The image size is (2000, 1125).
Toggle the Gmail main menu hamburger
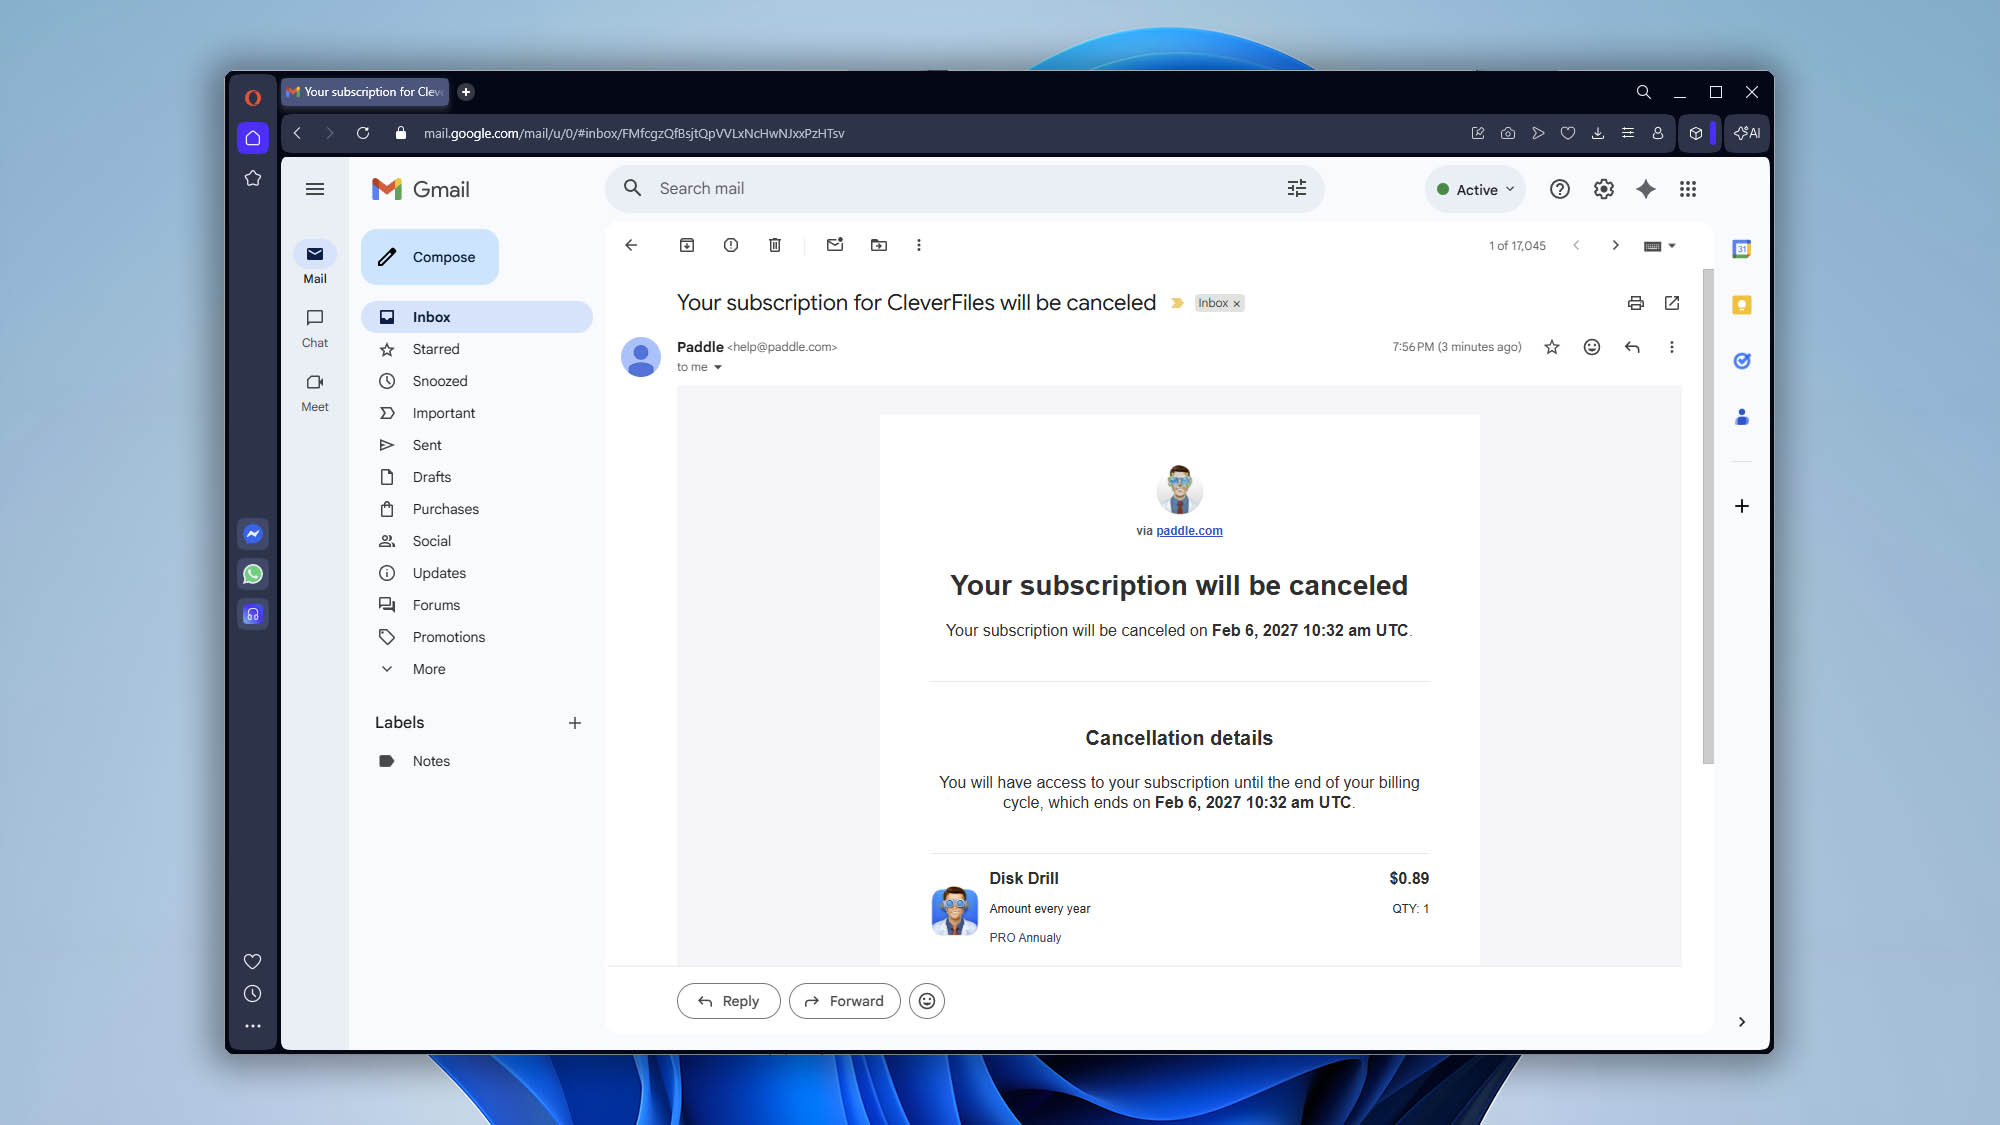pyautogui.click(x=315, y=189)
